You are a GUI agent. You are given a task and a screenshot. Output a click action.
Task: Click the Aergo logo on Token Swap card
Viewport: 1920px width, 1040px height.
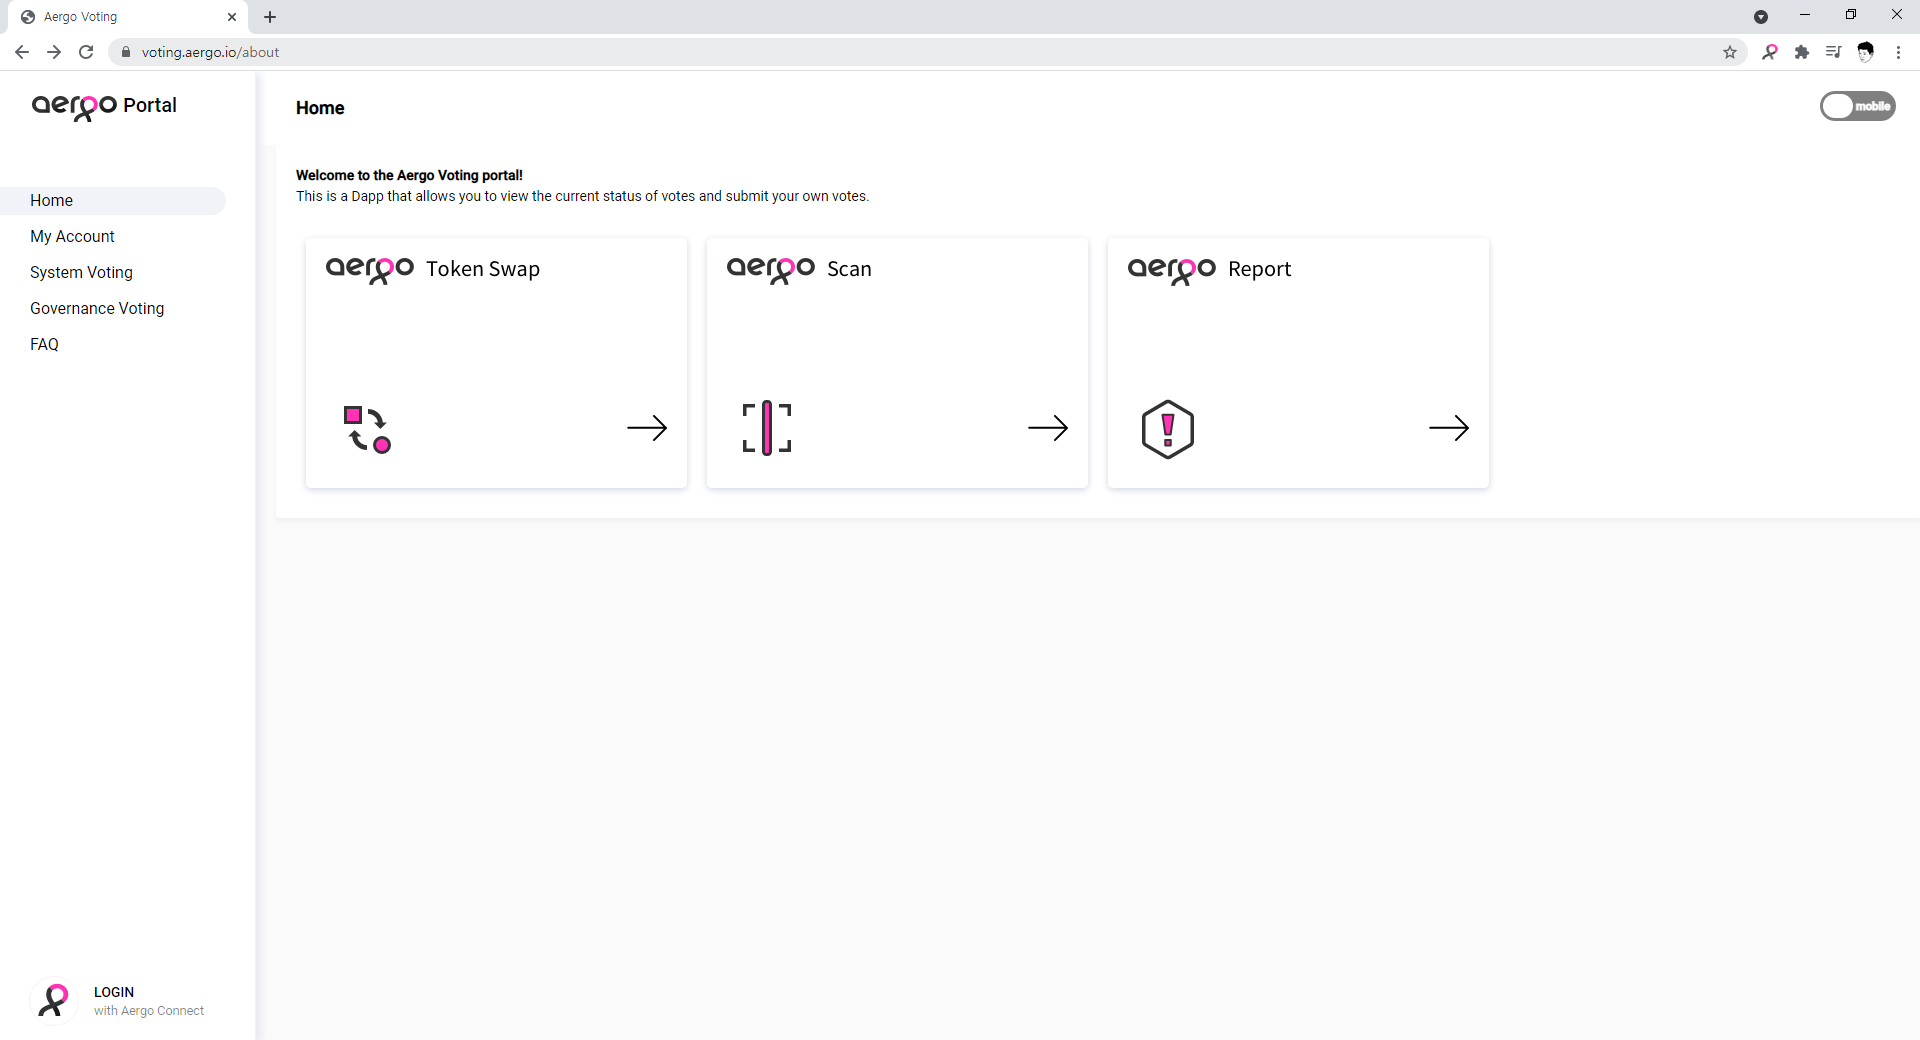(x=370, y=269)
